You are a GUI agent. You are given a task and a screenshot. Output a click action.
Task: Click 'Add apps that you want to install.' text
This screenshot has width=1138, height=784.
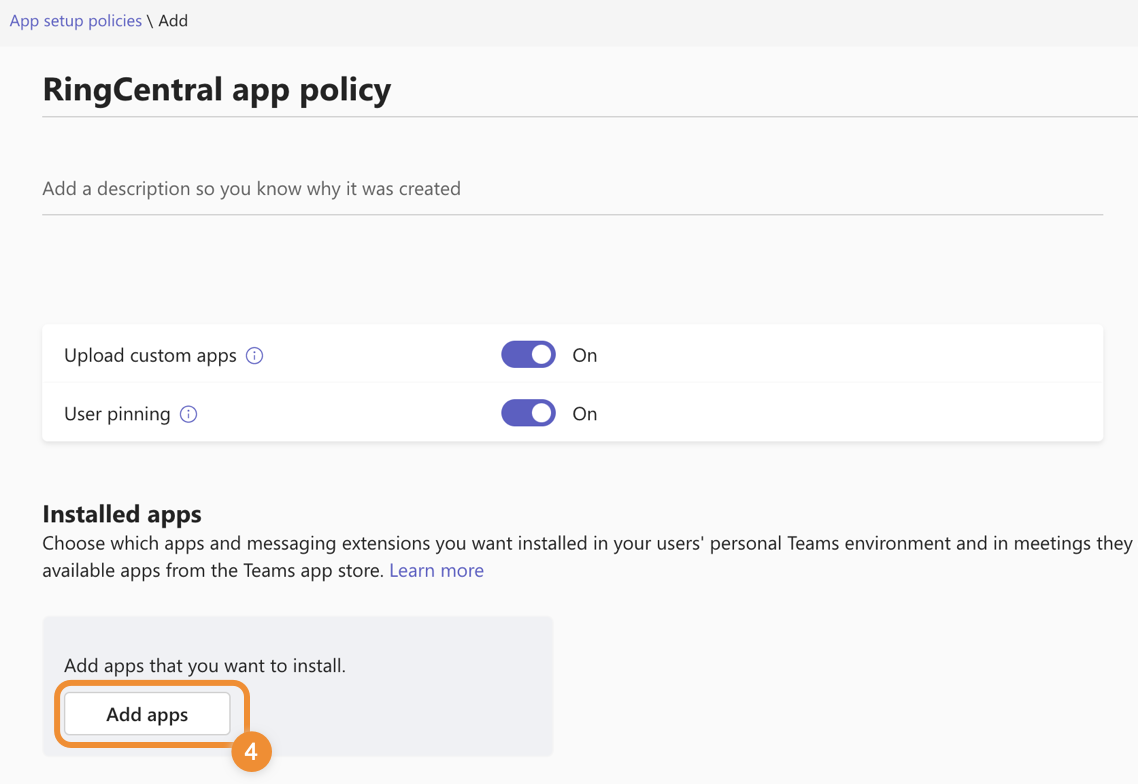pyautogui.click(x=205, y=666)
